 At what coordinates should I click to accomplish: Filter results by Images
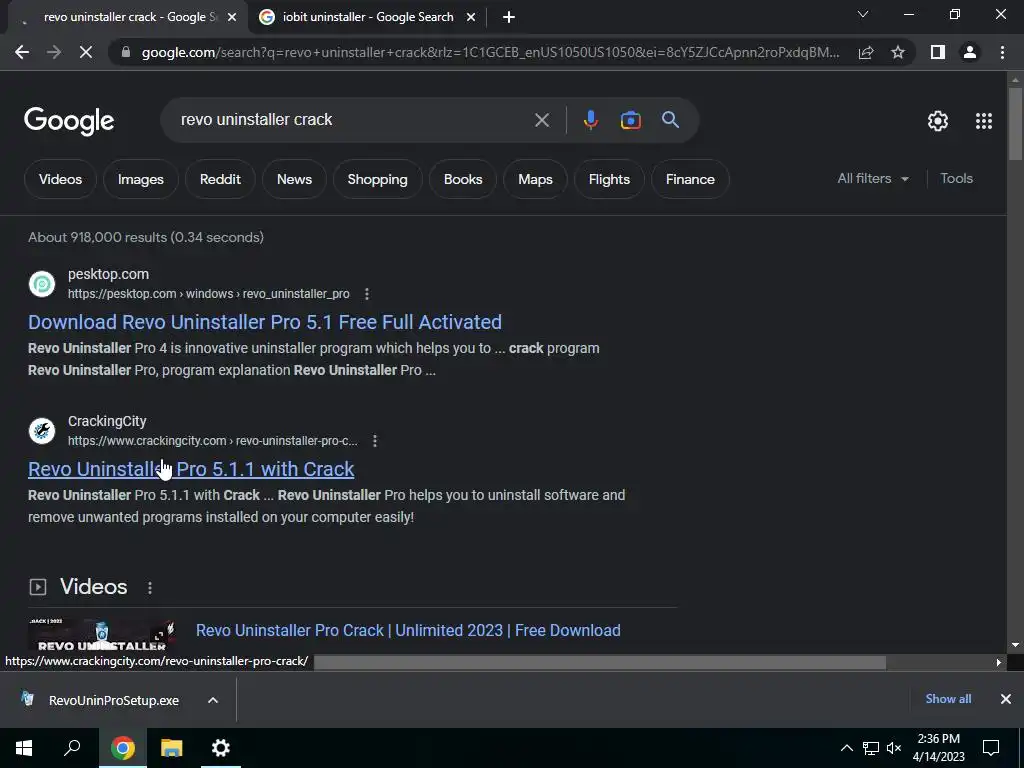140,179
